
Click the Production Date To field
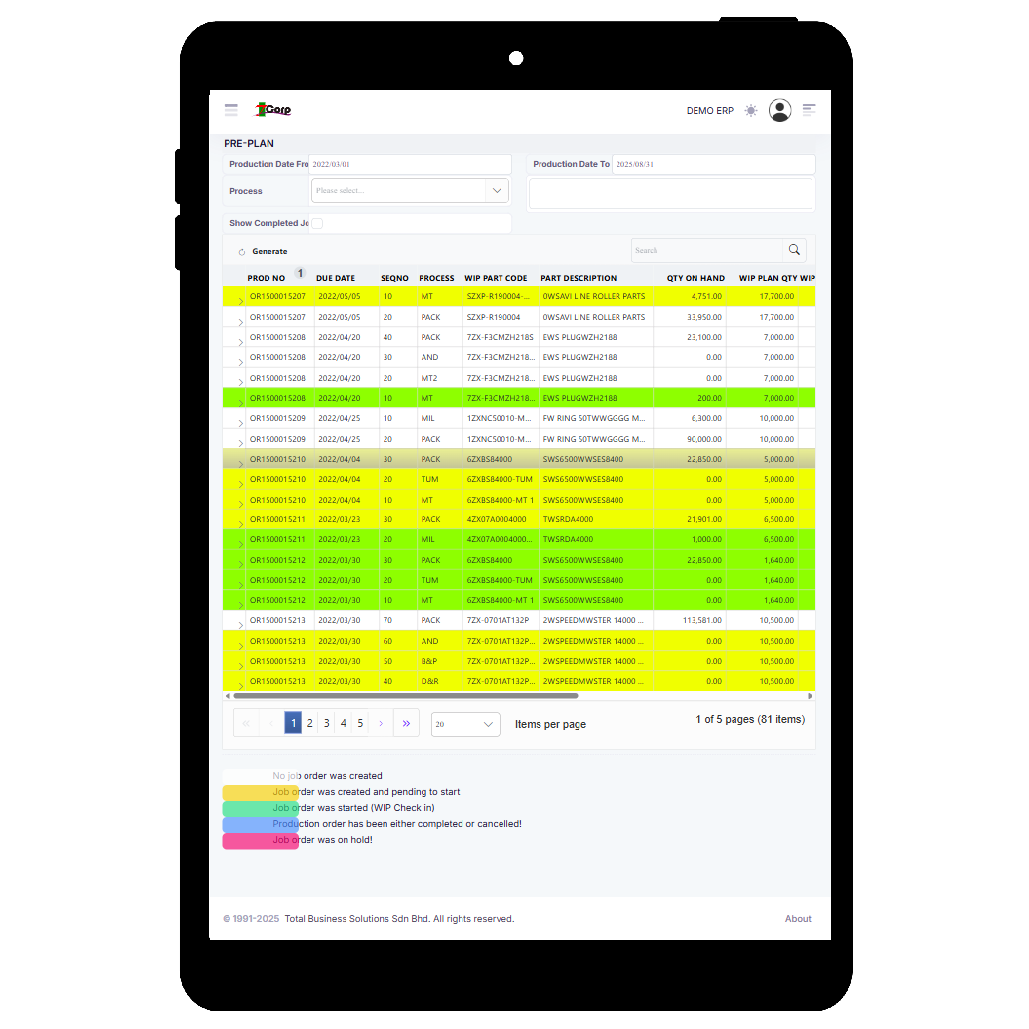point(712,164)
